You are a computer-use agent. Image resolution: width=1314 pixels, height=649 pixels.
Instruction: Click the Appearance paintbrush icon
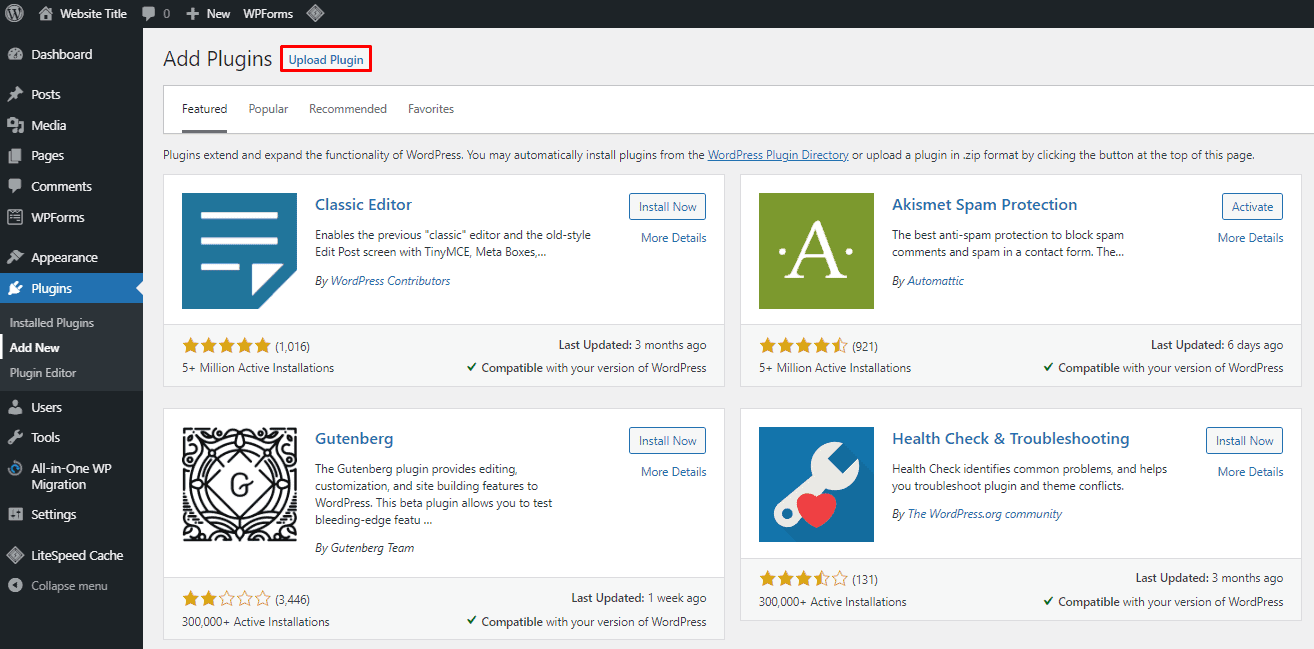pos(17,256)
